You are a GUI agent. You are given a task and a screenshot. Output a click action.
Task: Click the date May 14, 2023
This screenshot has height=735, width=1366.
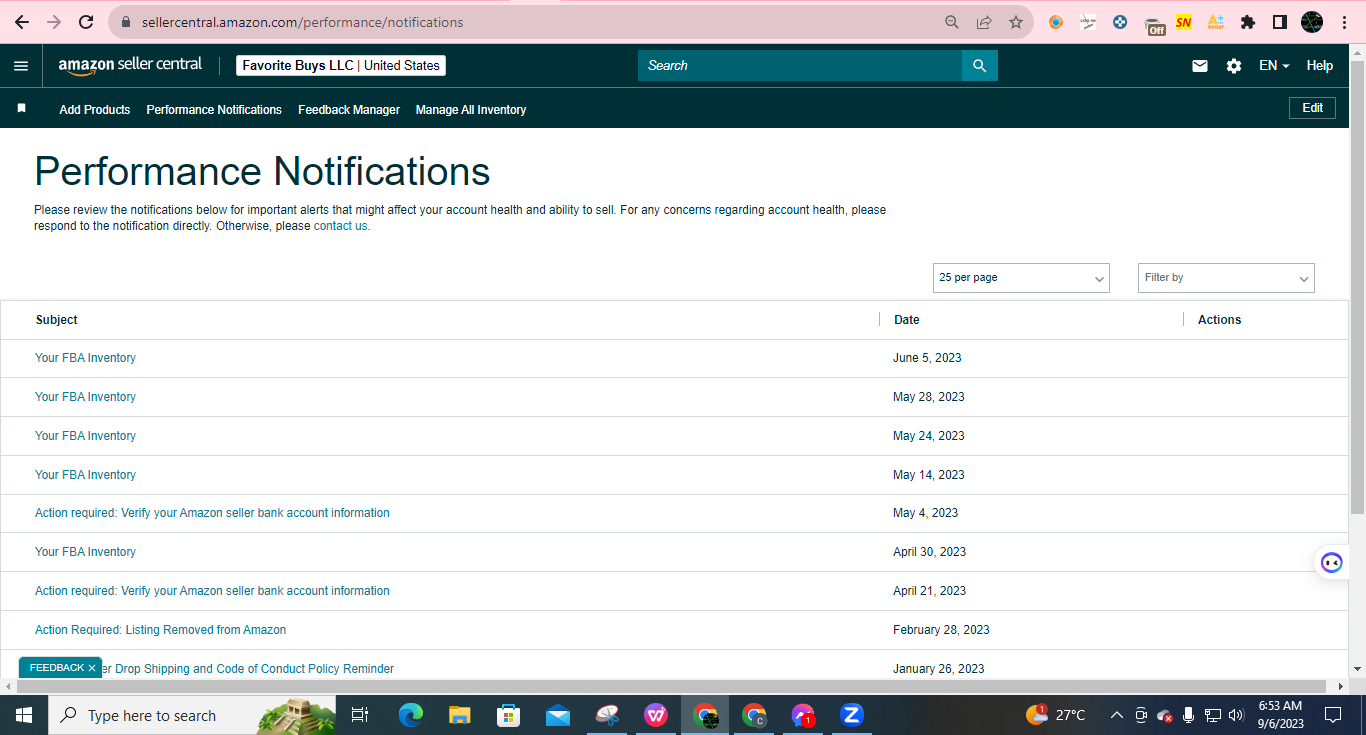pos(928,475)
